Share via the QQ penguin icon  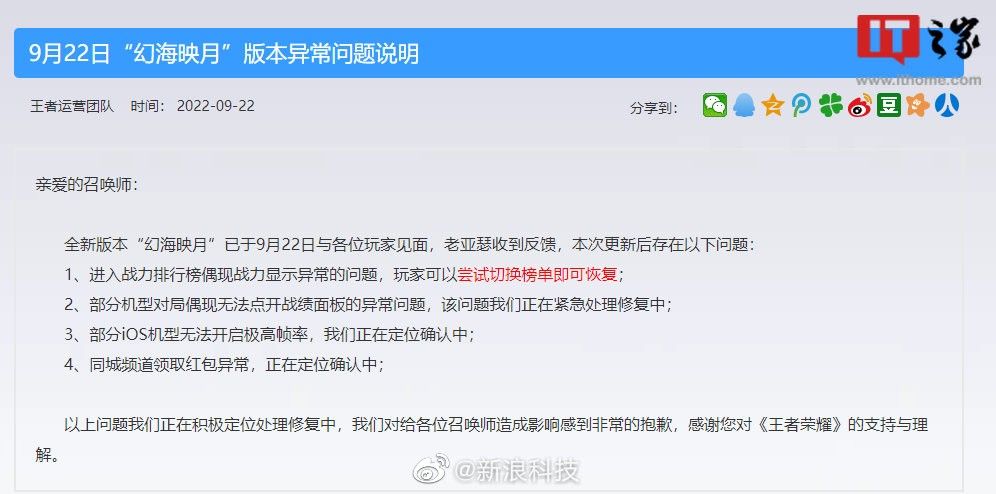click(743, 105)
